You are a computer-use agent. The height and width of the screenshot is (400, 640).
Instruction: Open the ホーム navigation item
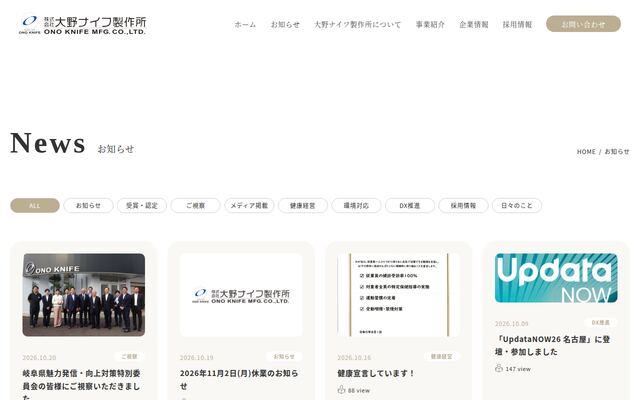click(245, 24)
